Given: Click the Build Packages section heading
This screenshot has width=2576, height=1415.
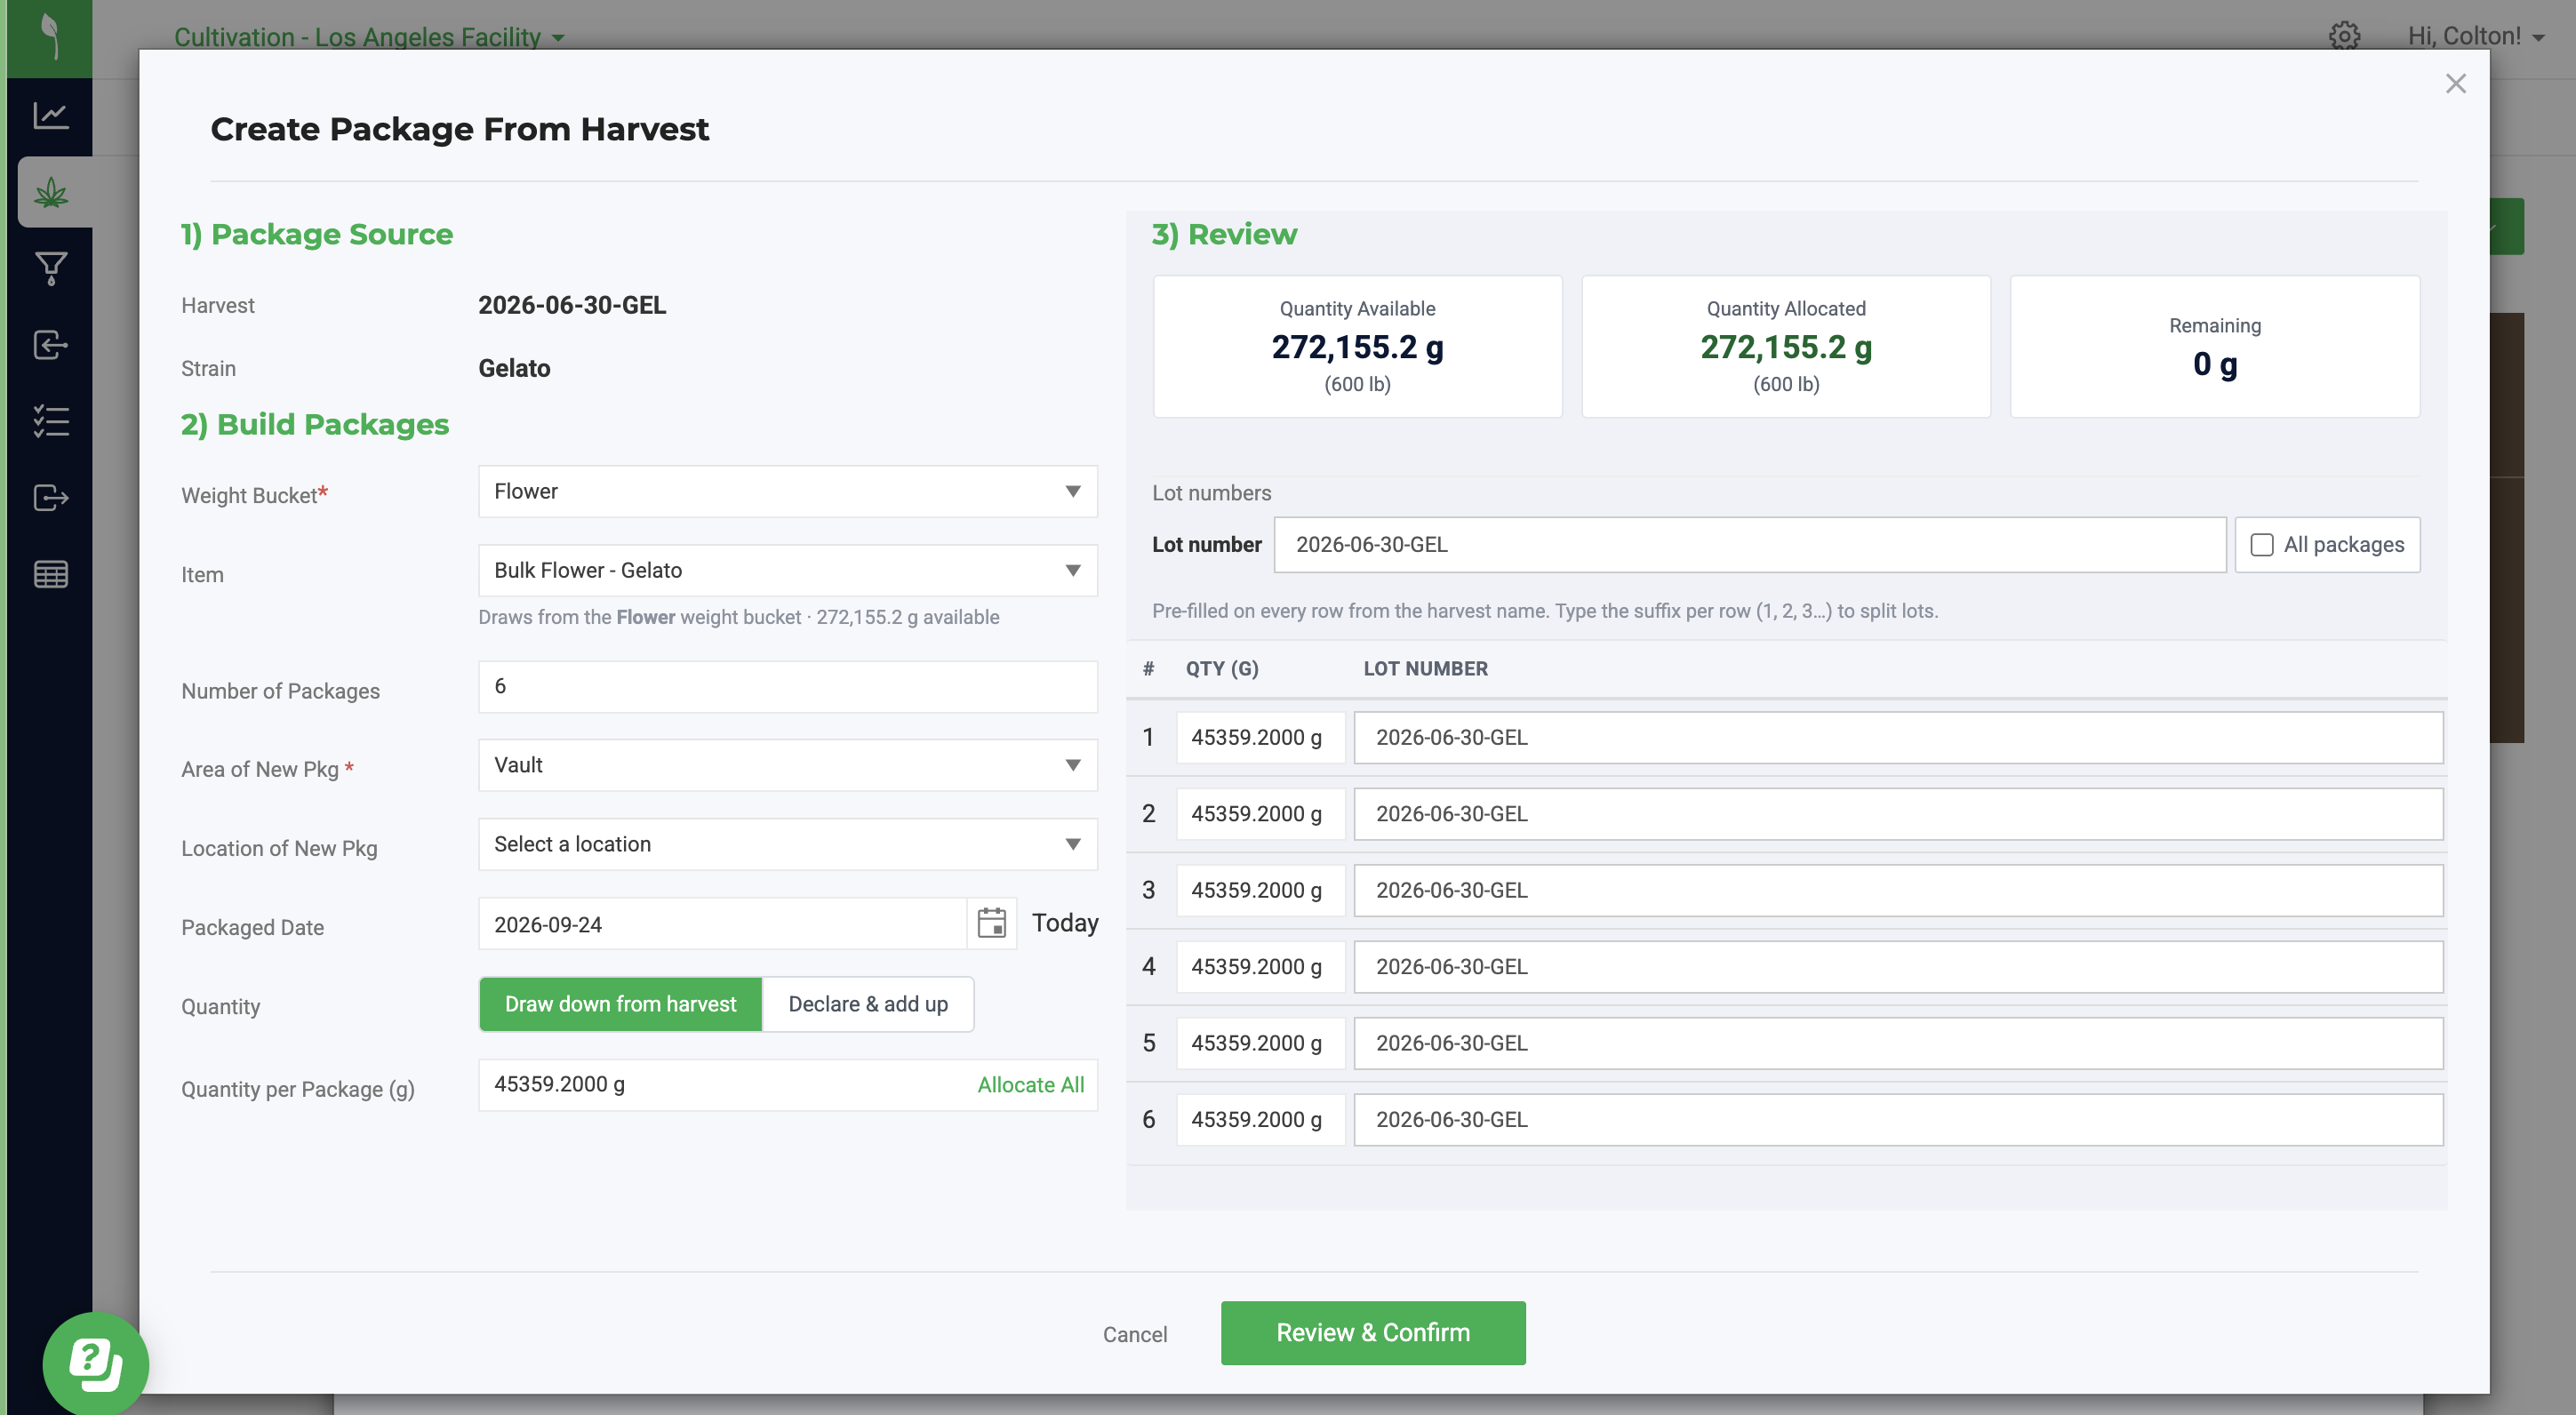Looking at the screenshot, I should 315,425.
